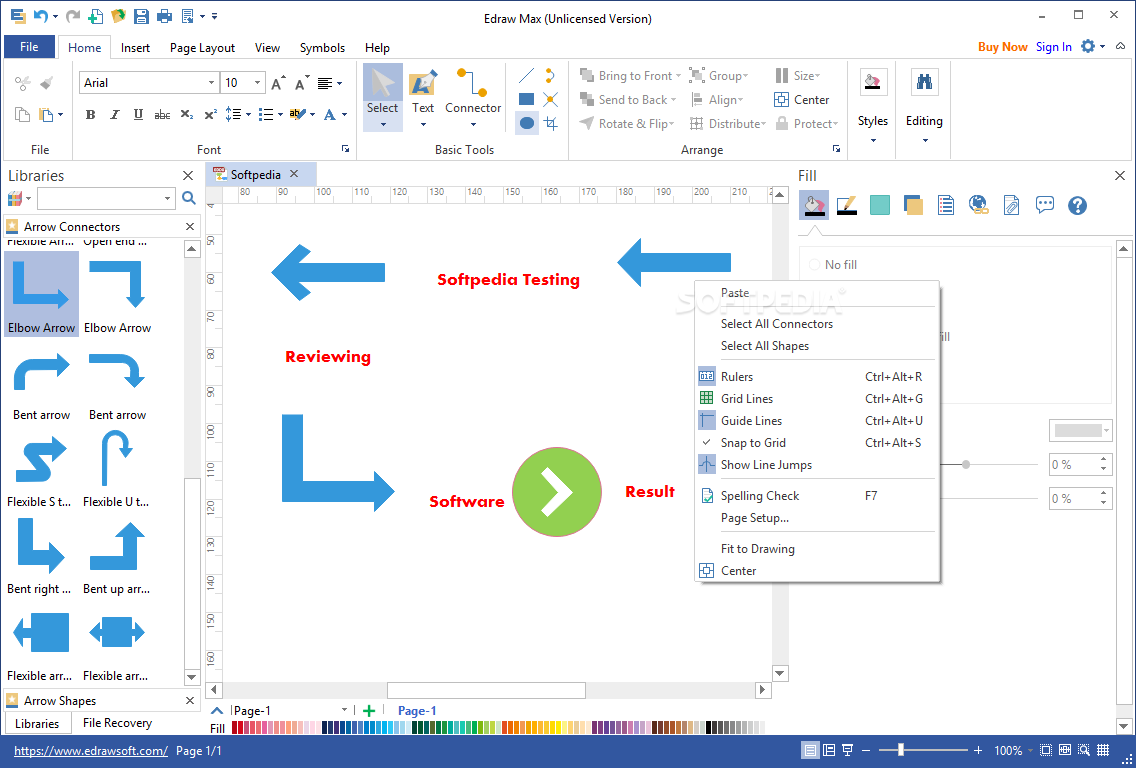Switch to the Insert ribbon tab
Image resolution: width=1136 pixels, height=768 pixels.
[135, 48]
